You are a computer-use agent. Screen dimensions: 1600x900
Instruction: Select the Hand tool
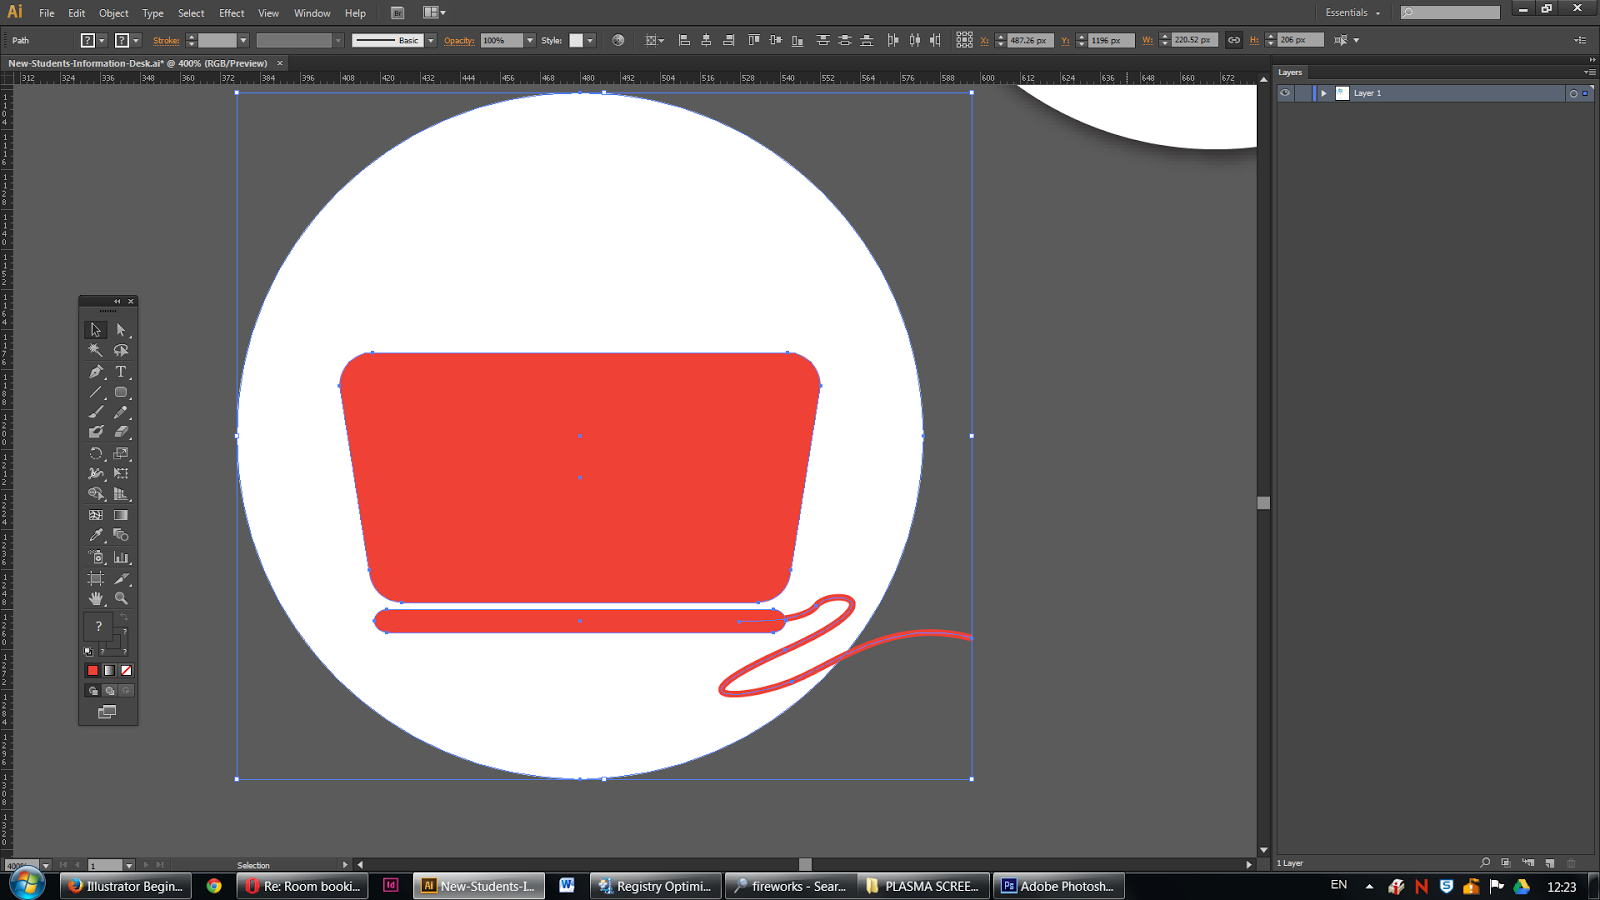(x=96, y=598)
